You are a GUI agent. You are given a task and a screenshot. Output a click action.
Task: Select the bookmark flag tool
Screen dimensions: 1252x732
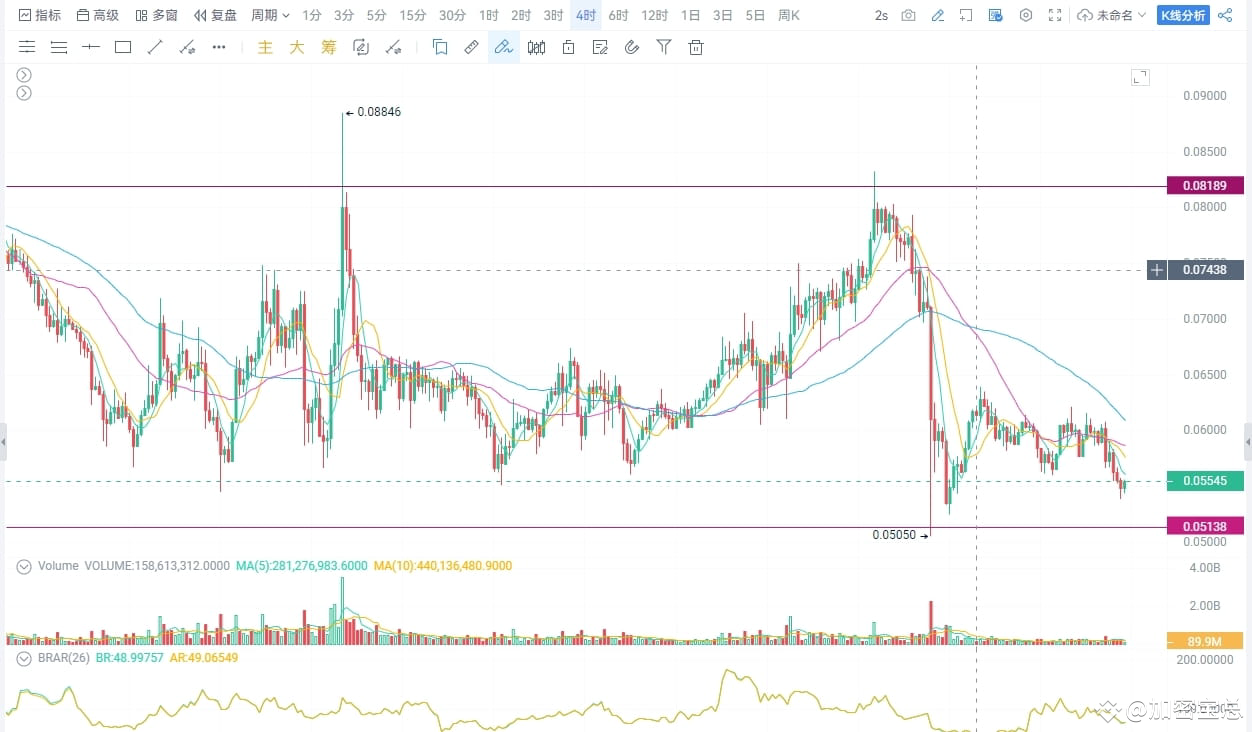pos(440,46)
